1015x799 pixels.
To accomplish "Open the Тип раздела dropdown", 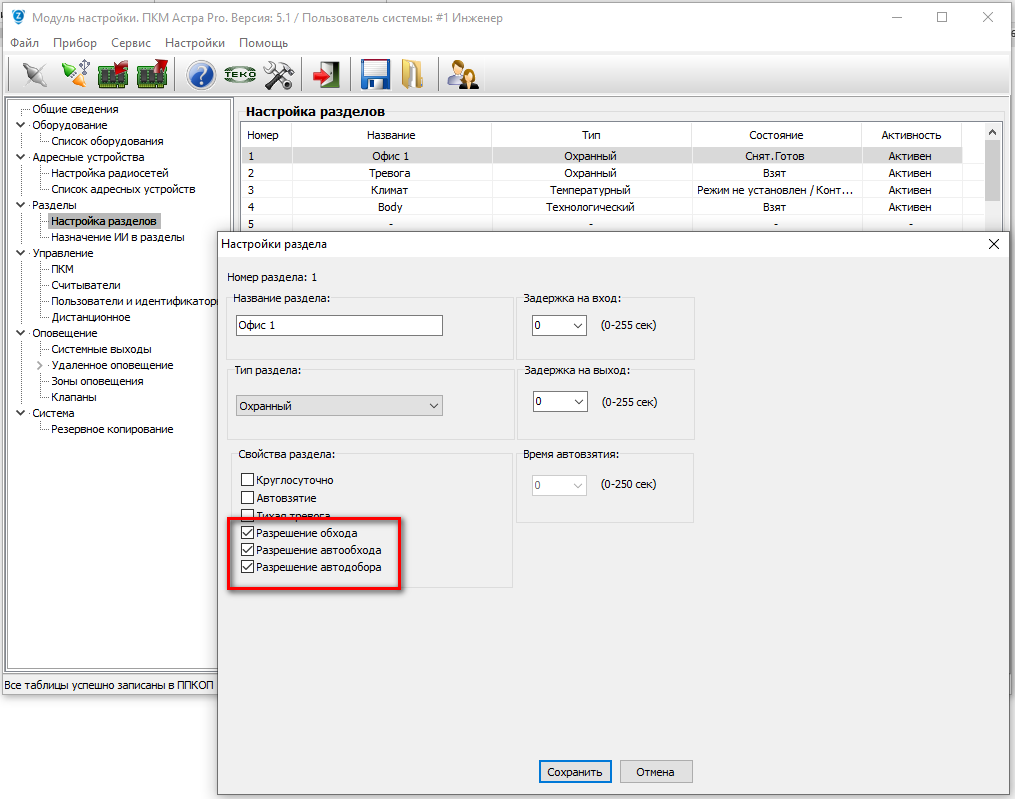I will [339, 406].
